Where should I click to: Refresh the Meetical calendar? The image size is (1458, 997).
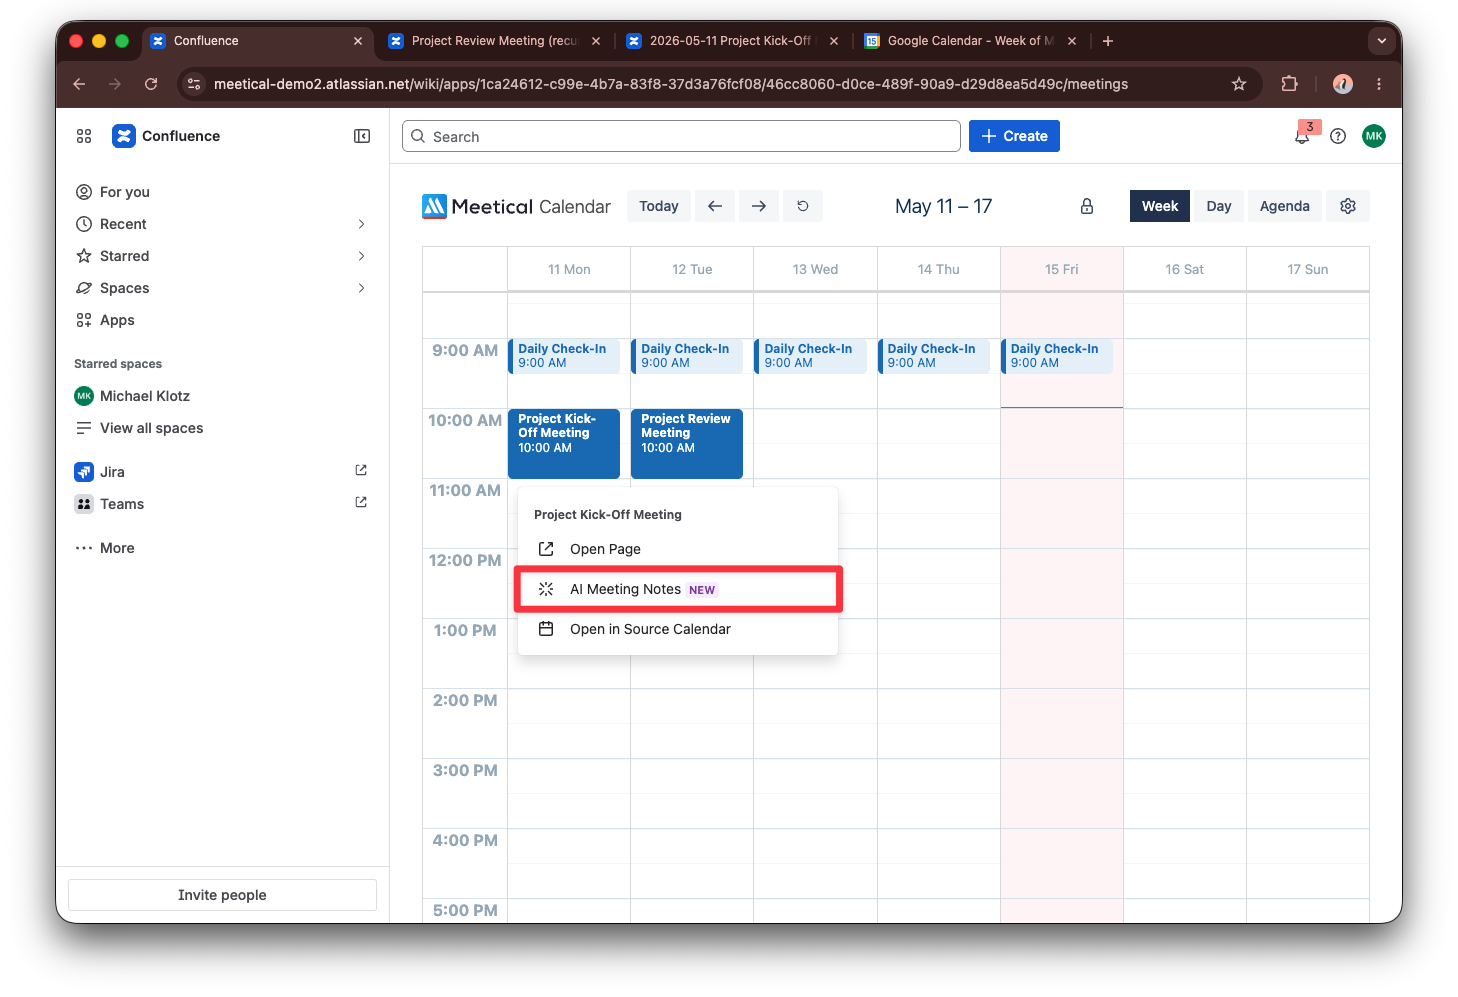click(803, 206)
